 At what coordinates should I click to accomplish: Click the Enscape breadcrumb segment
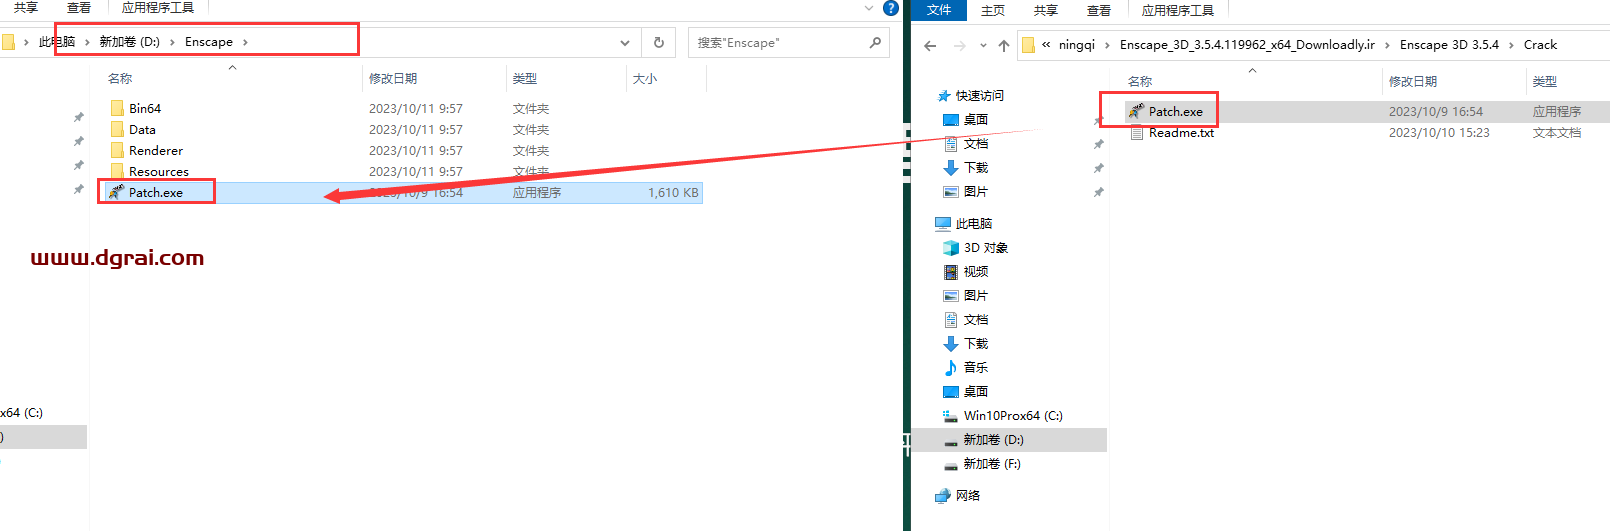209,42
